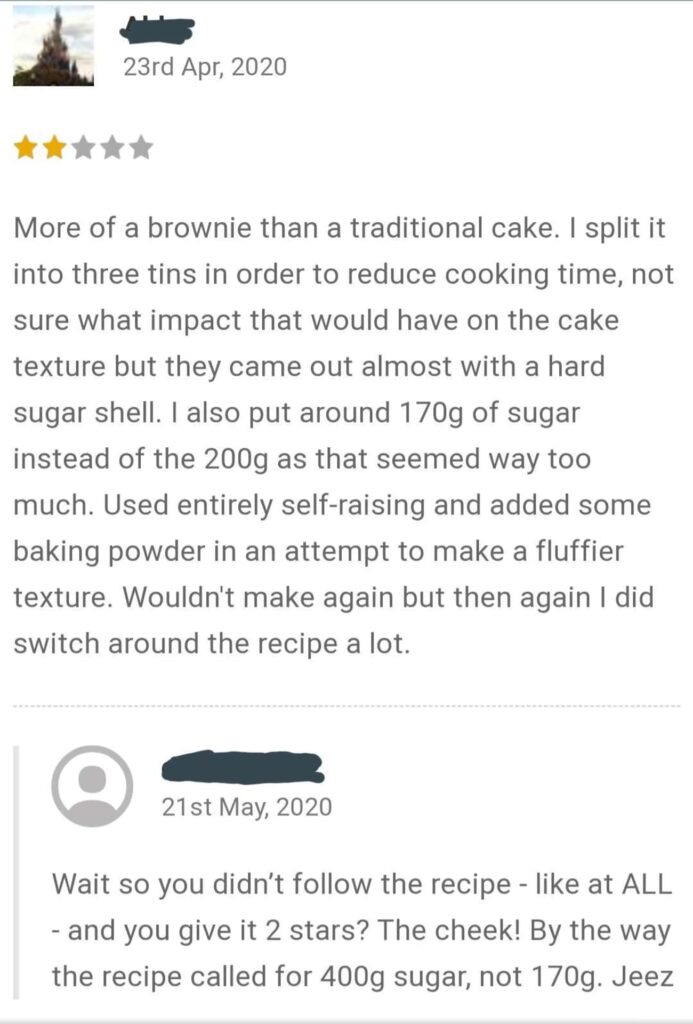Click the second gold rating star
Viewport: 693px width, 1024px height.
coord(54,148)
